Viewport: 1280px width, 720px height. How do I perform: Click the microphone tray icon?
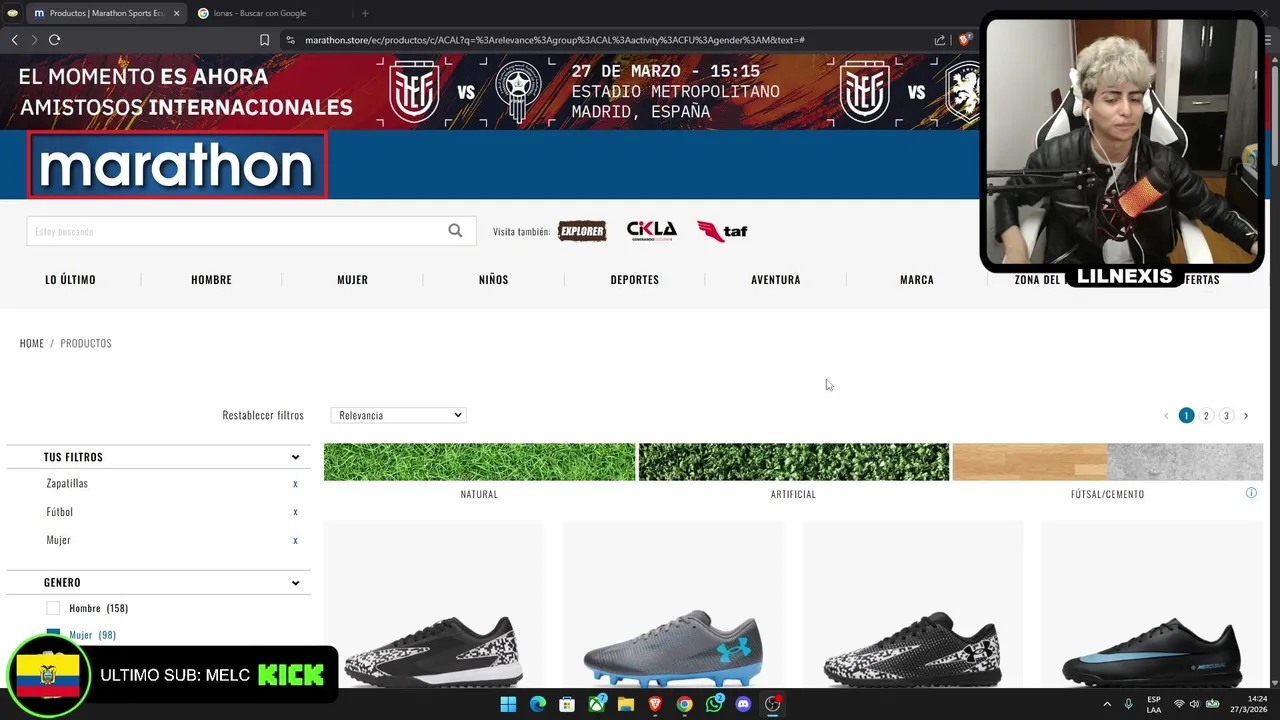(1129, 704)
